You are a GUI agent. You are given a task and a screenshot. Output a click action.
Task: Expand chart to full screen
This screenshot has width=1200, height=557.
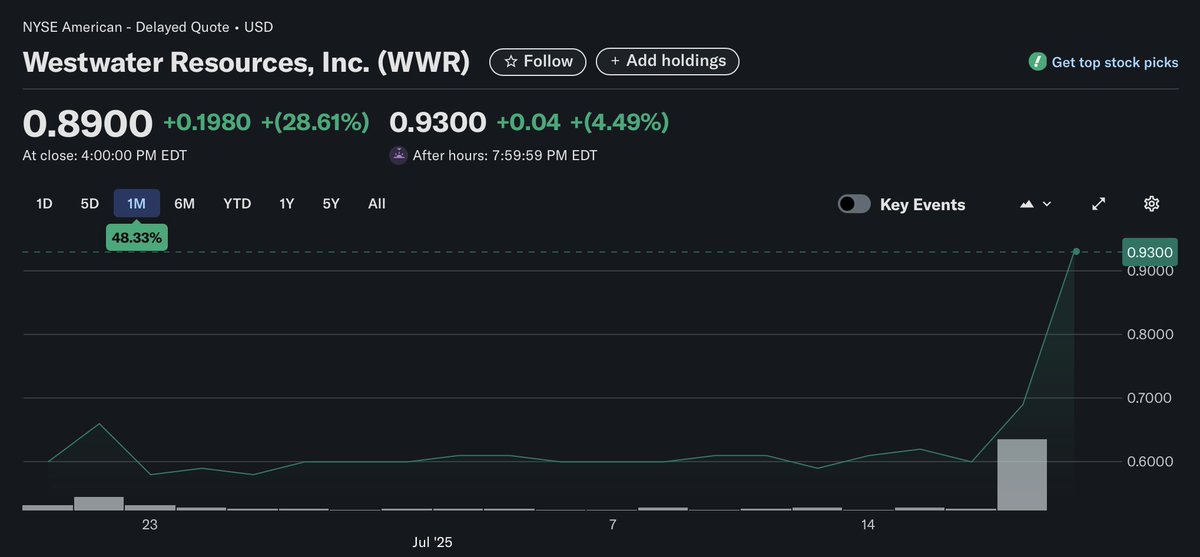(1098, 204)
